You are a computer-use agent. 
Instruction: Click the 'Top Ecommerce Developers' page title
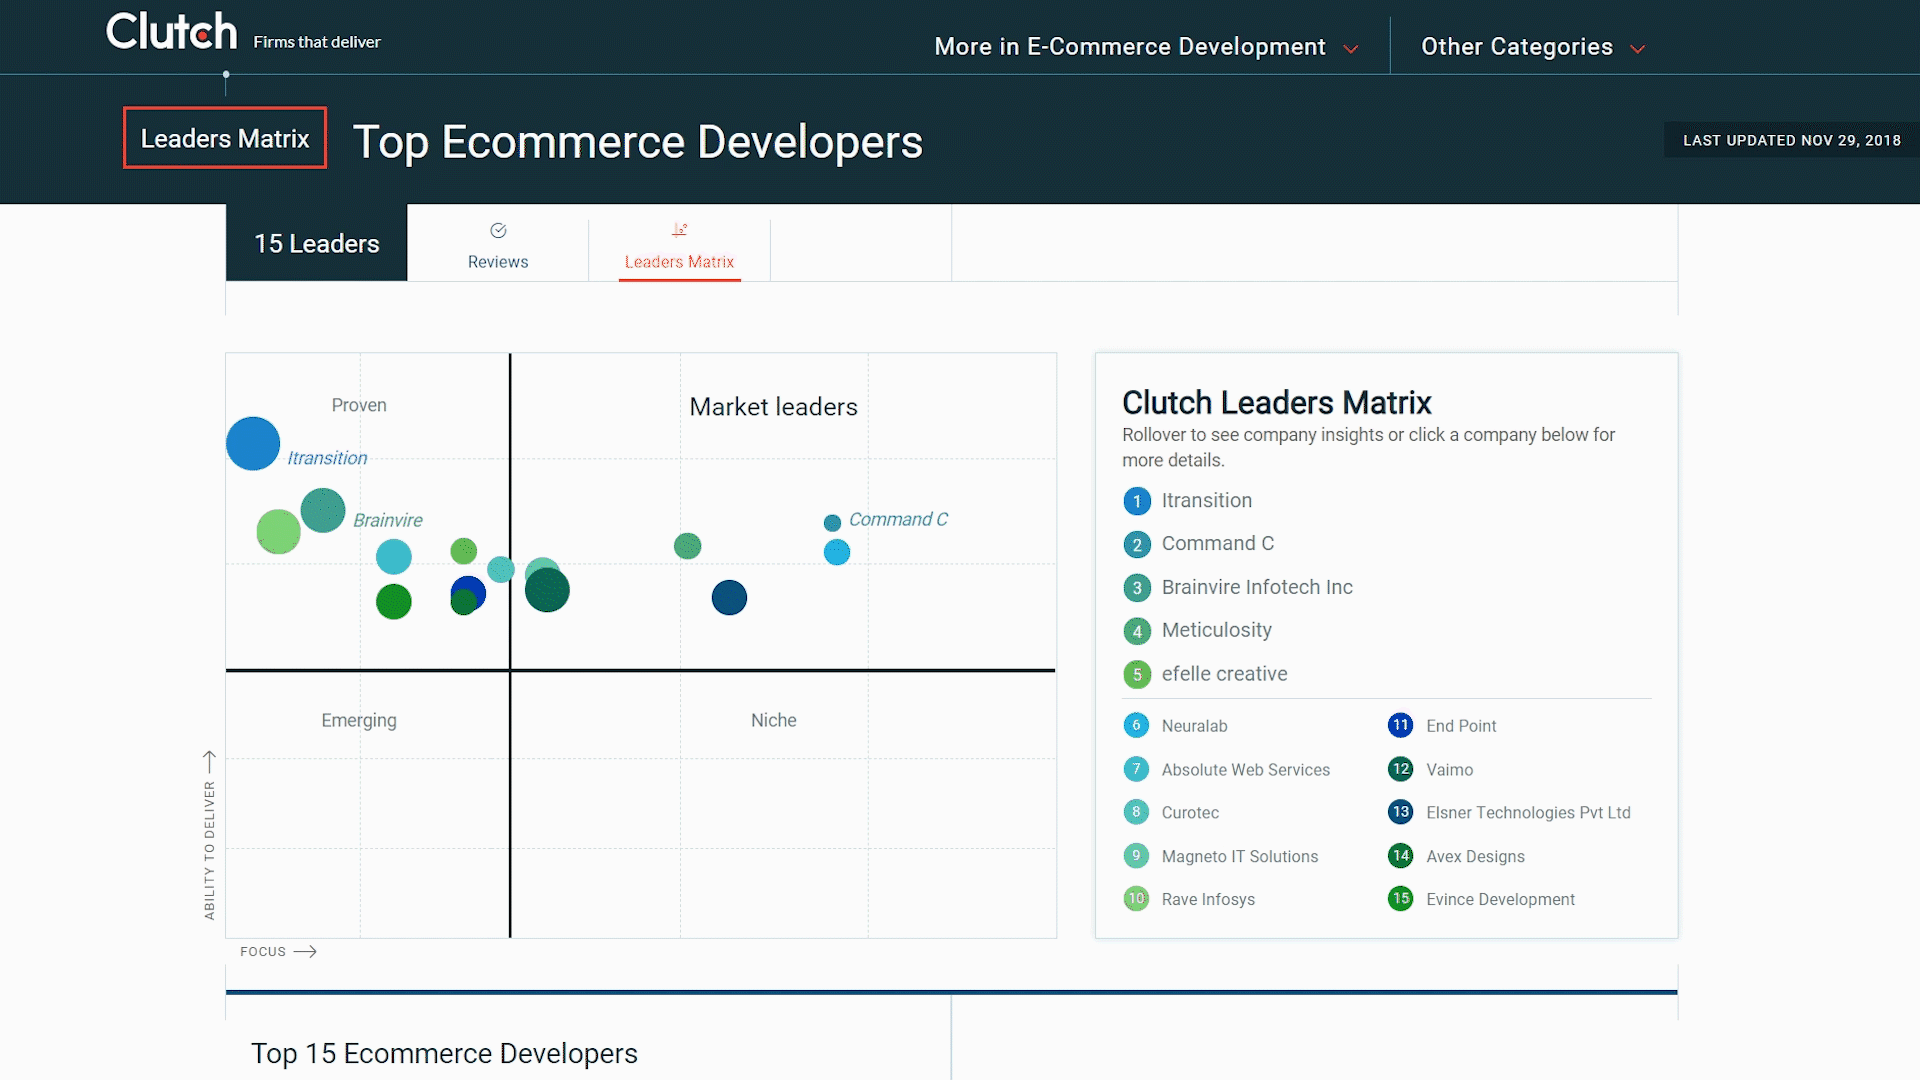637,142
